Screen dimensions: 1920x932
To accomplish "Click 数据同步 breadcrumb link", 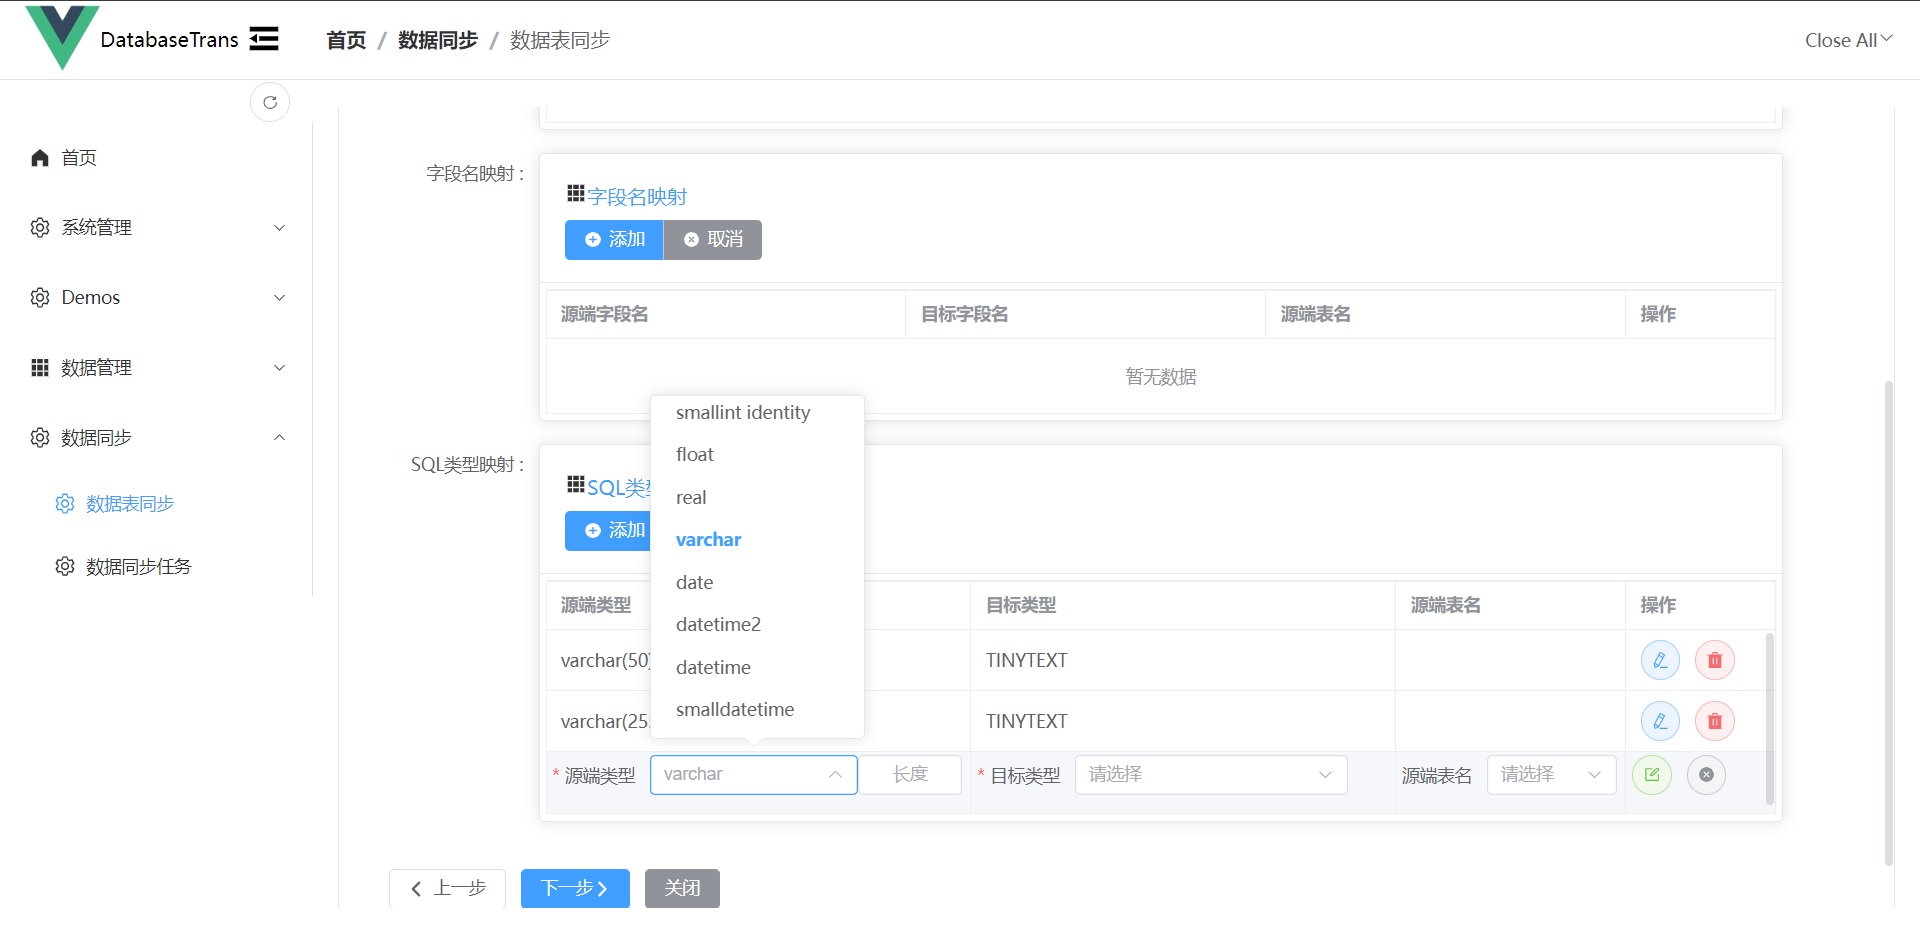I will (438, 40).
